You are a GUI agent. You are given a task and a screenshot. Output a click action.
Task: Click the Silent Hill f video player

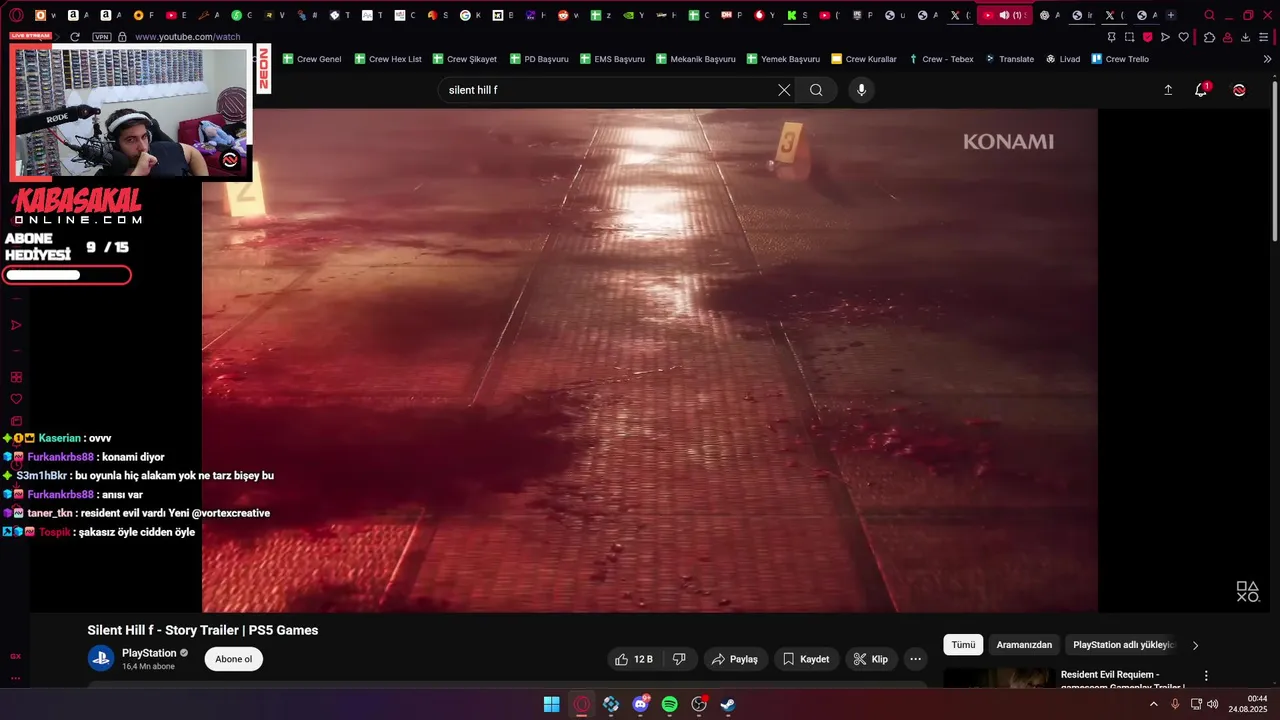click(x=650, y=360)
